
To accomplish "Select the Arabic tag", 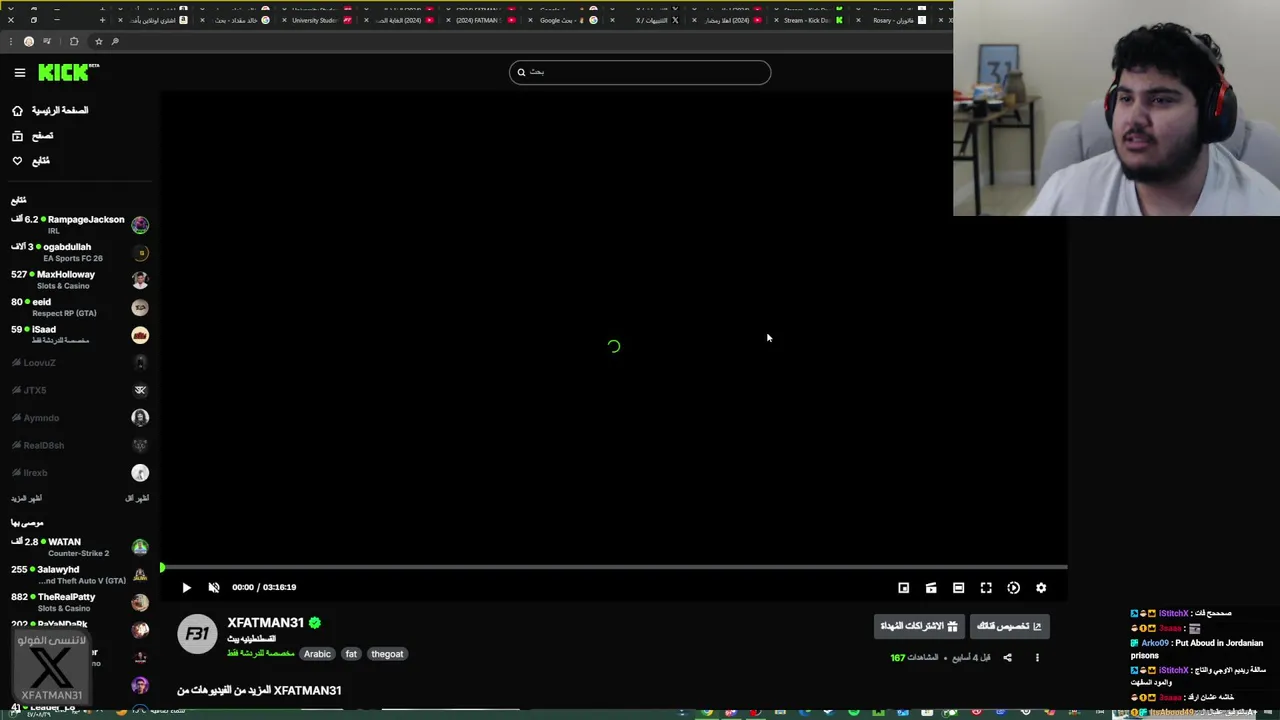I will 317,654.
